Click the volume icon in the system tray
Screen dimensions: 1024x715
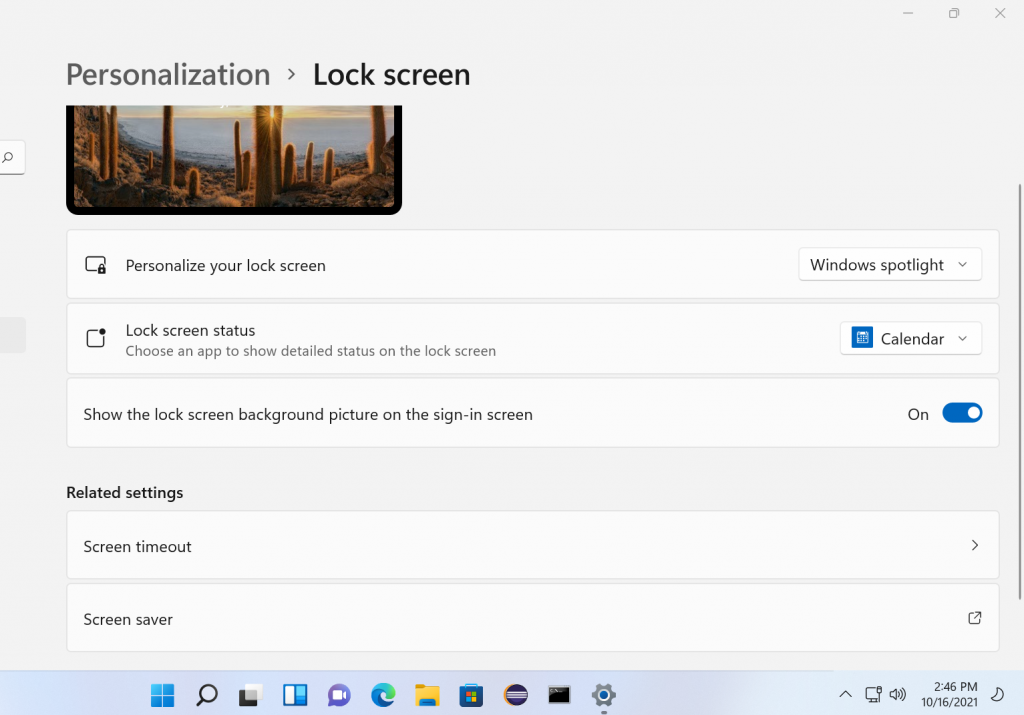pos(898,694)
